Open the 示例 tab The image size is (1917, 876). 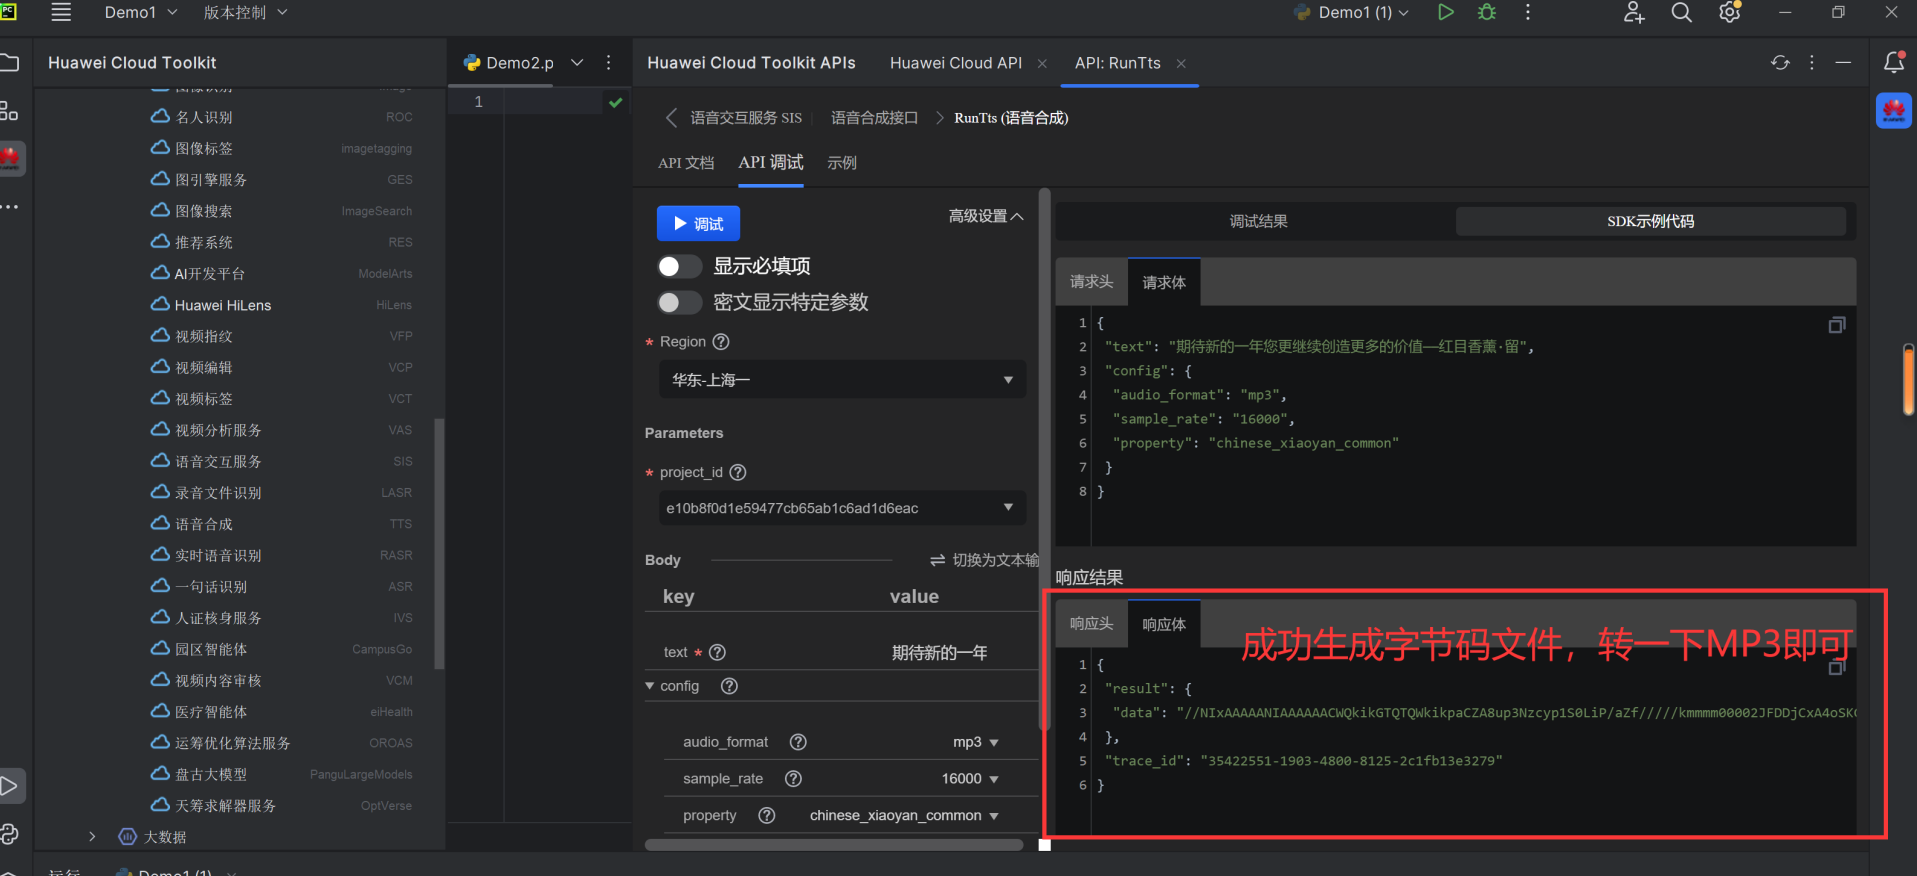click(842, 163)
